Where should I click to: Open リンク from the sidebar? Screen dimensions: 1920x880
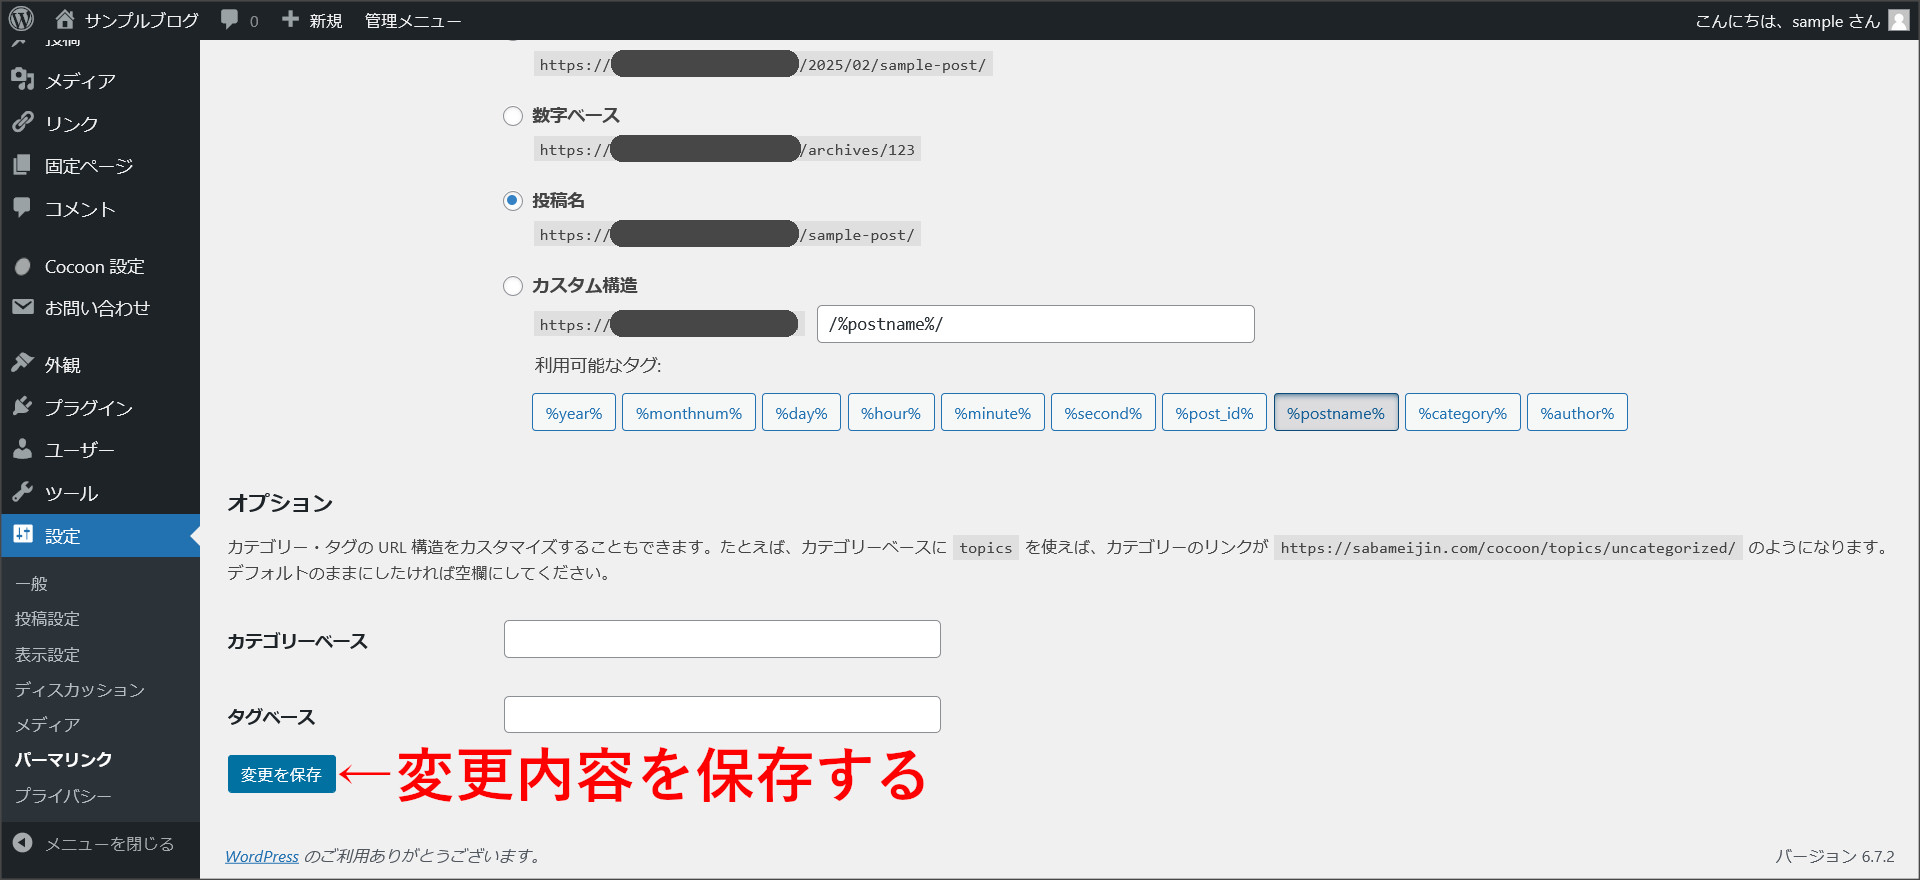[71, 123]
